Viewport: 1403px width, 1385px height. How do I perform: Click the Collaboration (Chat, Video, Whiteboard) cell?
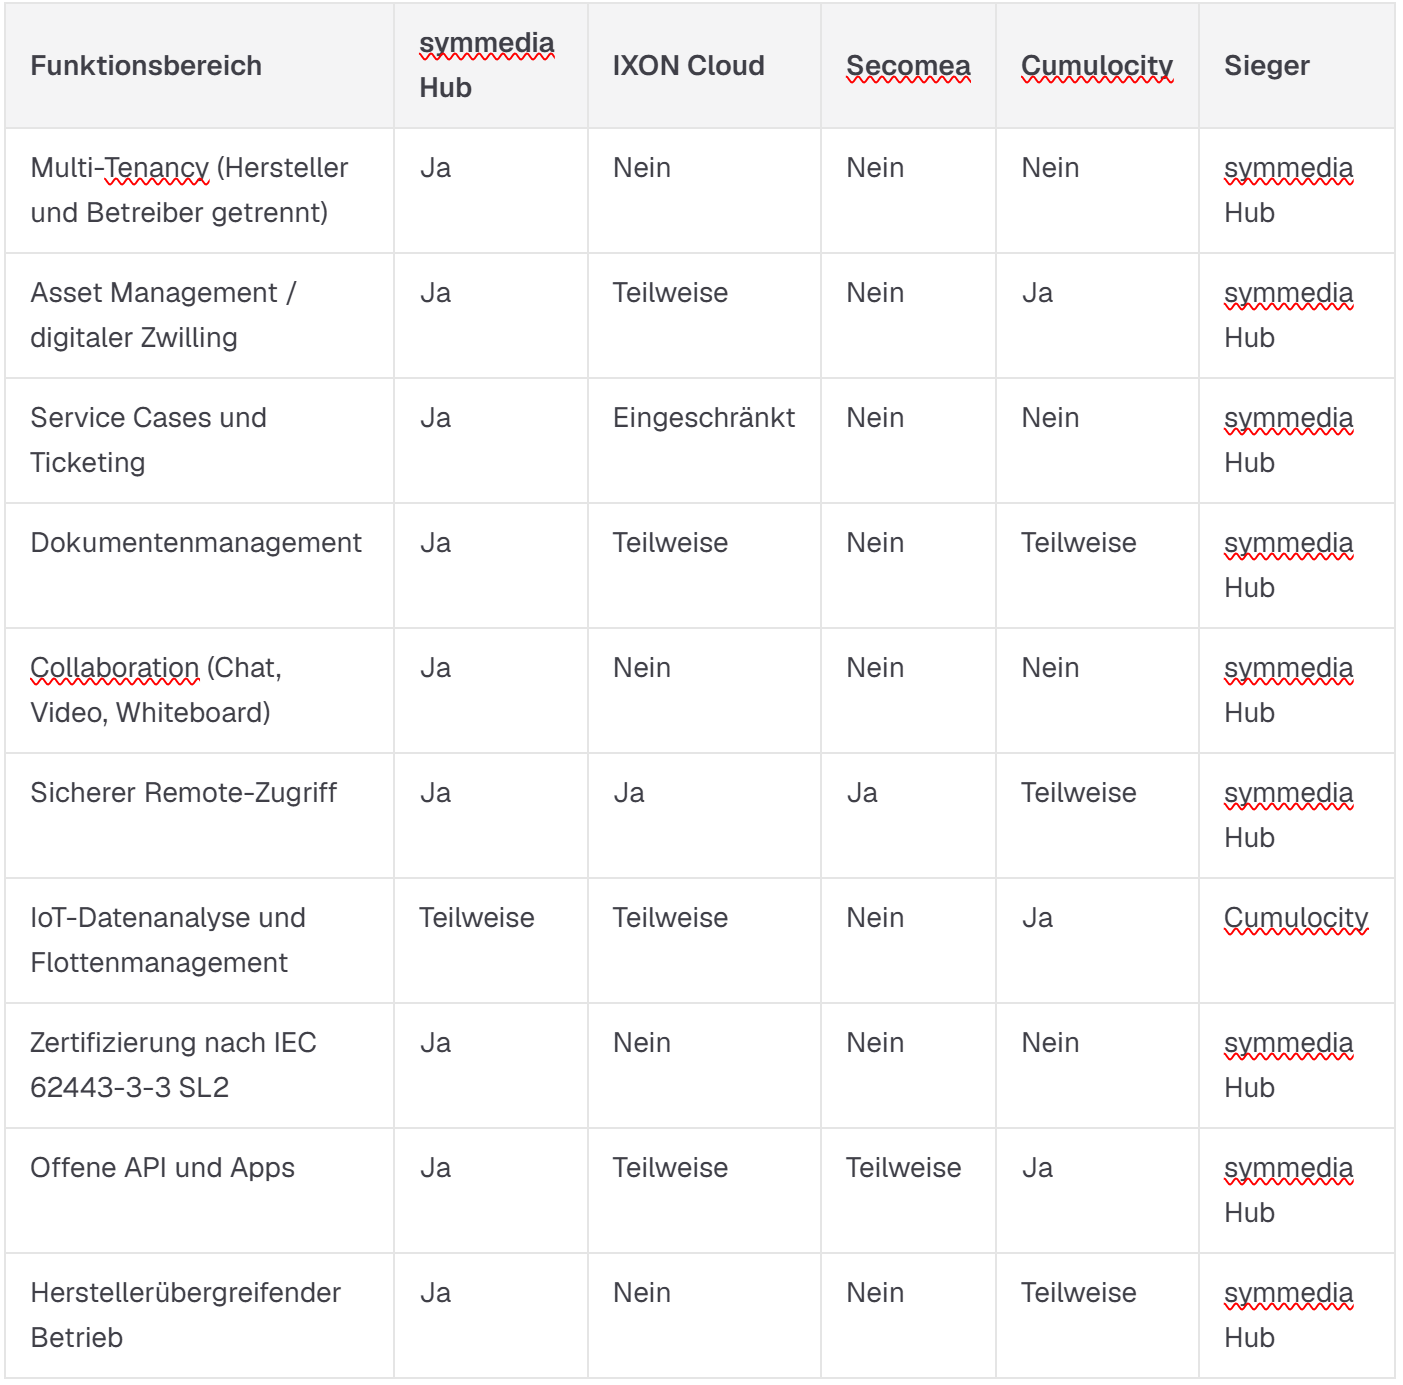coord(199,690)
